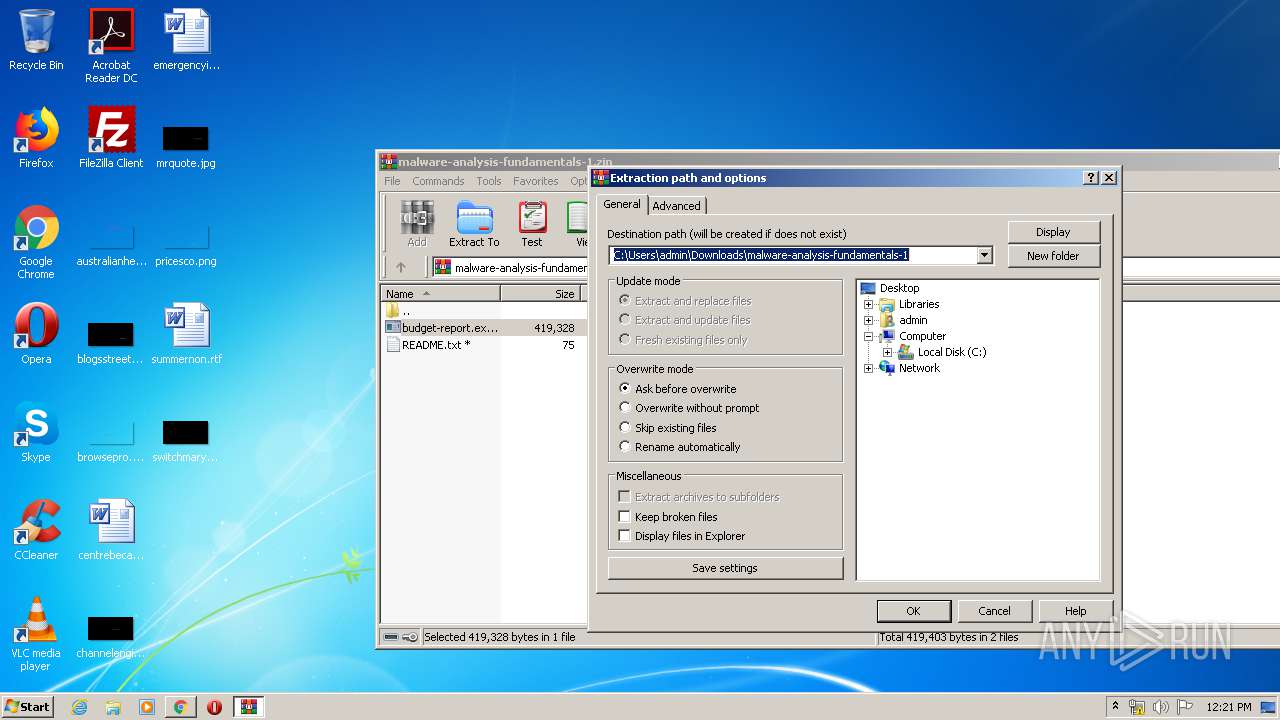Open the WinRAR File menu
This screenshot has height=720, width=1280.
point(392,181)
